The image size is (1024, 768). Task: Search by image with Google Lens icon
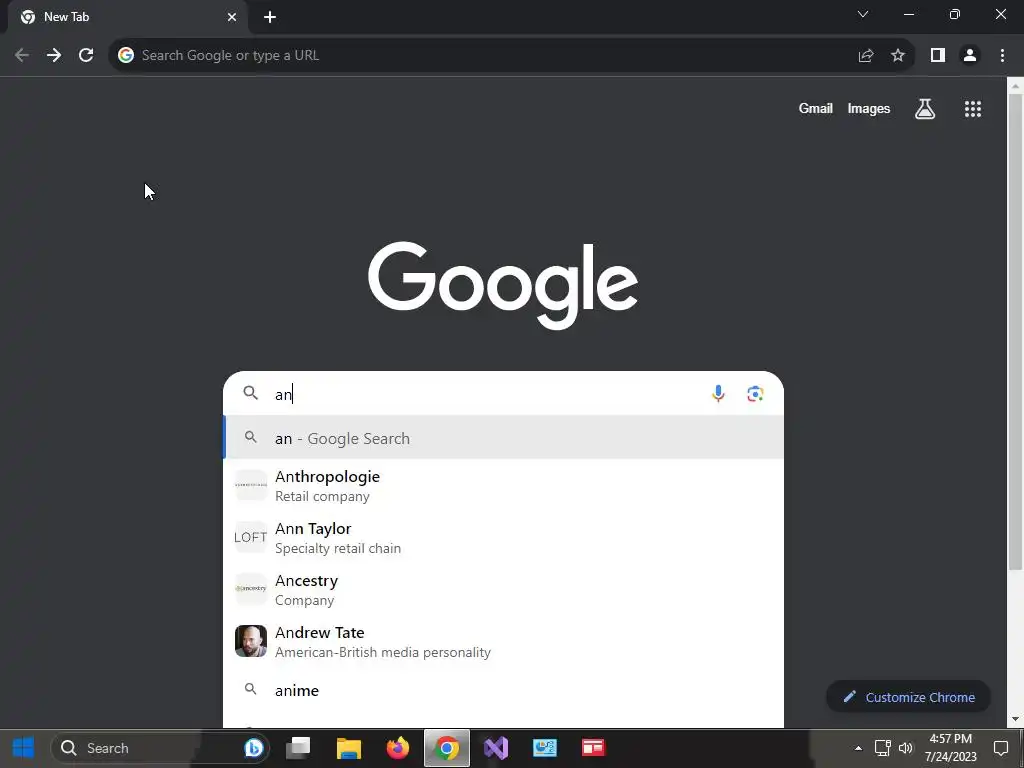click(755, 394)
